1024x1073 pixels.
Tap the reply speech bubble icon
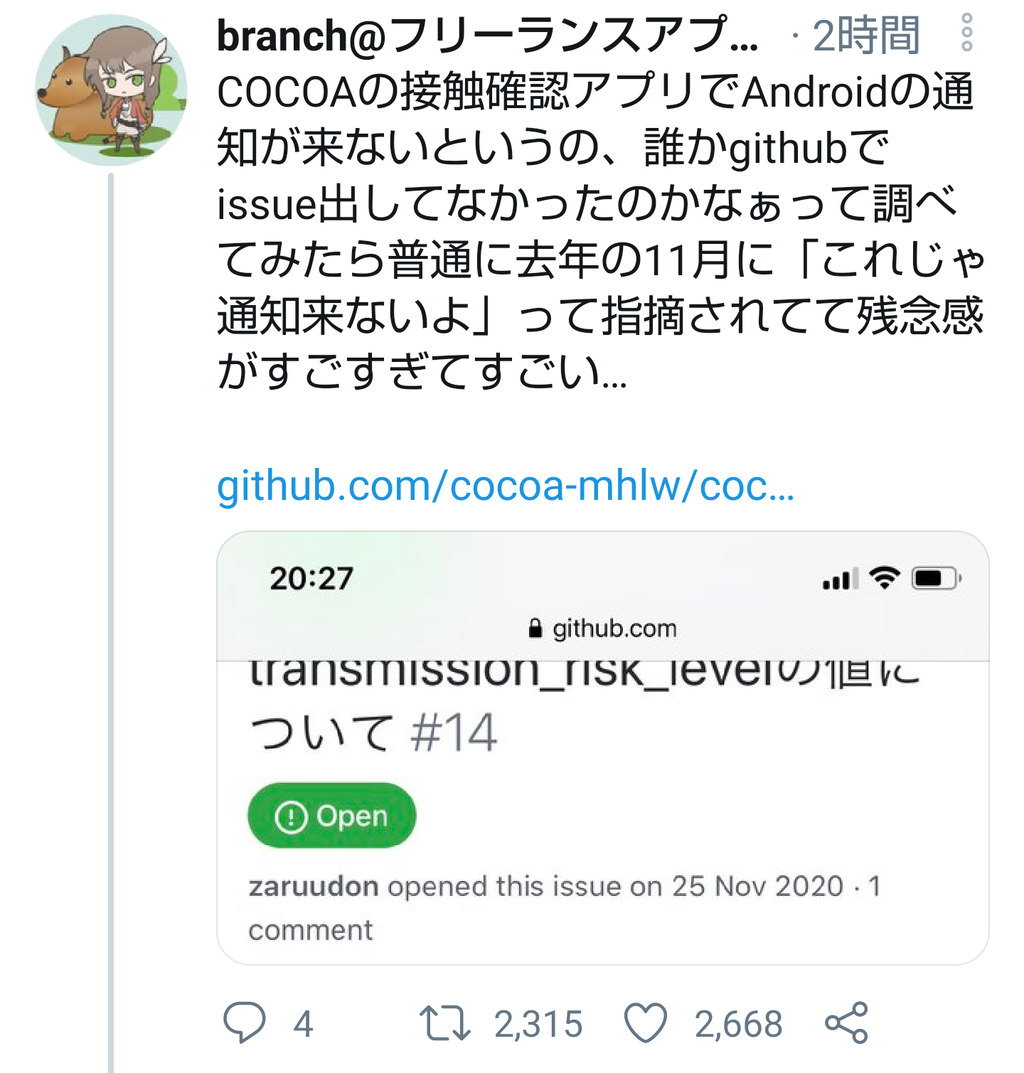[244, 1022]
